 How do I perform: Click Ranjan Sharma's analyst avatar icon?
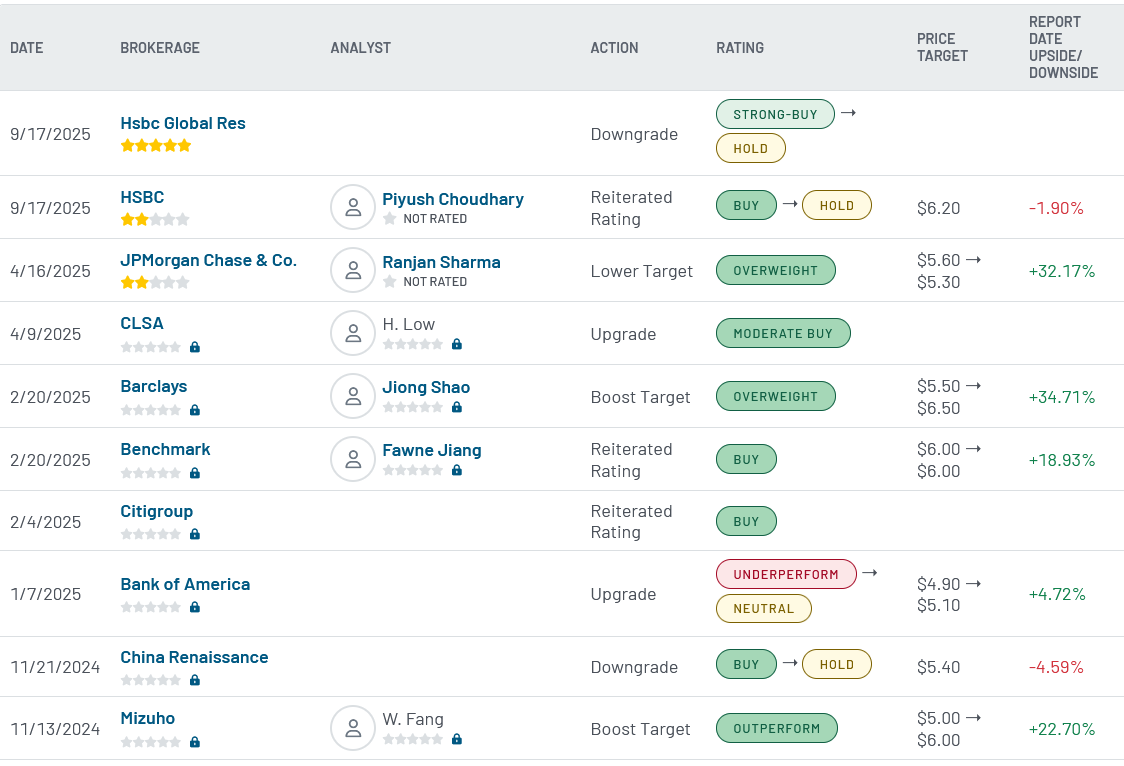(x=353, y=271)
